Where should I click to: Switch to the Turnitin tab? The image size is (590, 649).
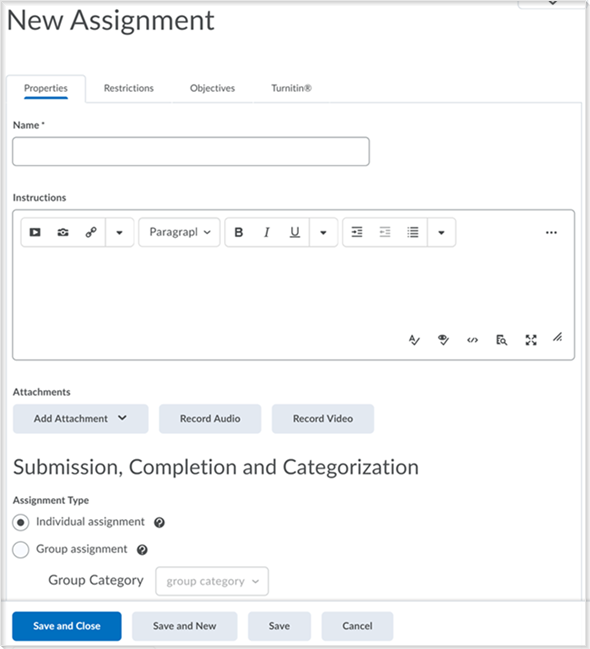click(x=291, y=88)
